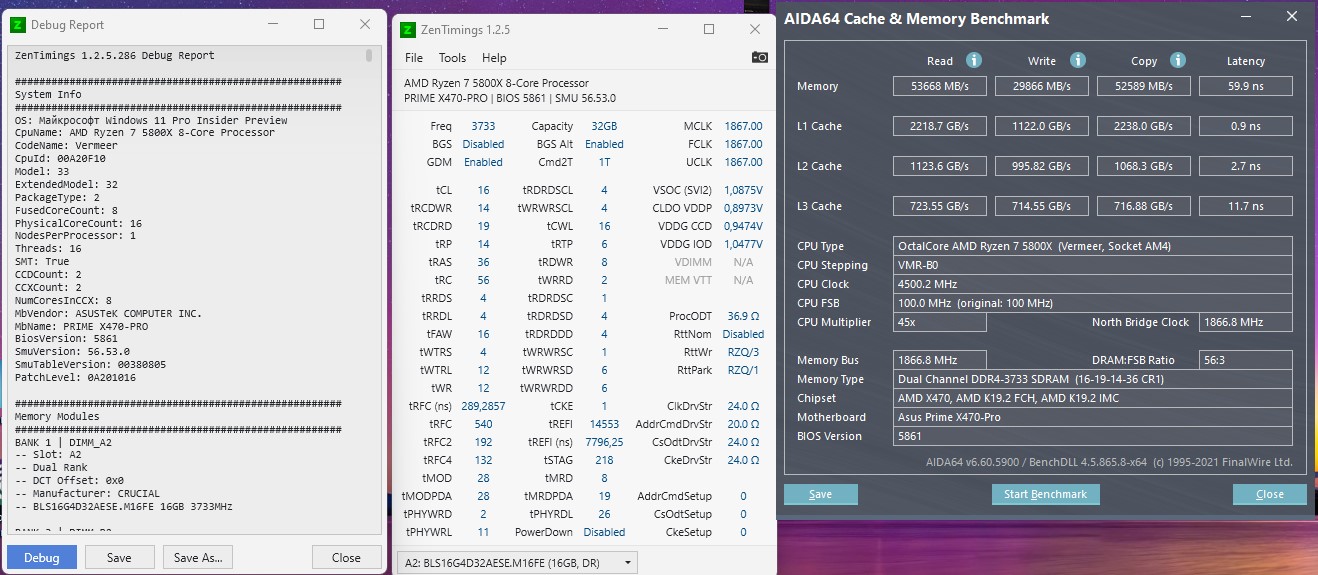Click the Cmd2T value 1T
Image resolution: width=1318 pixels, height=575 pixels.
(604, 162)
